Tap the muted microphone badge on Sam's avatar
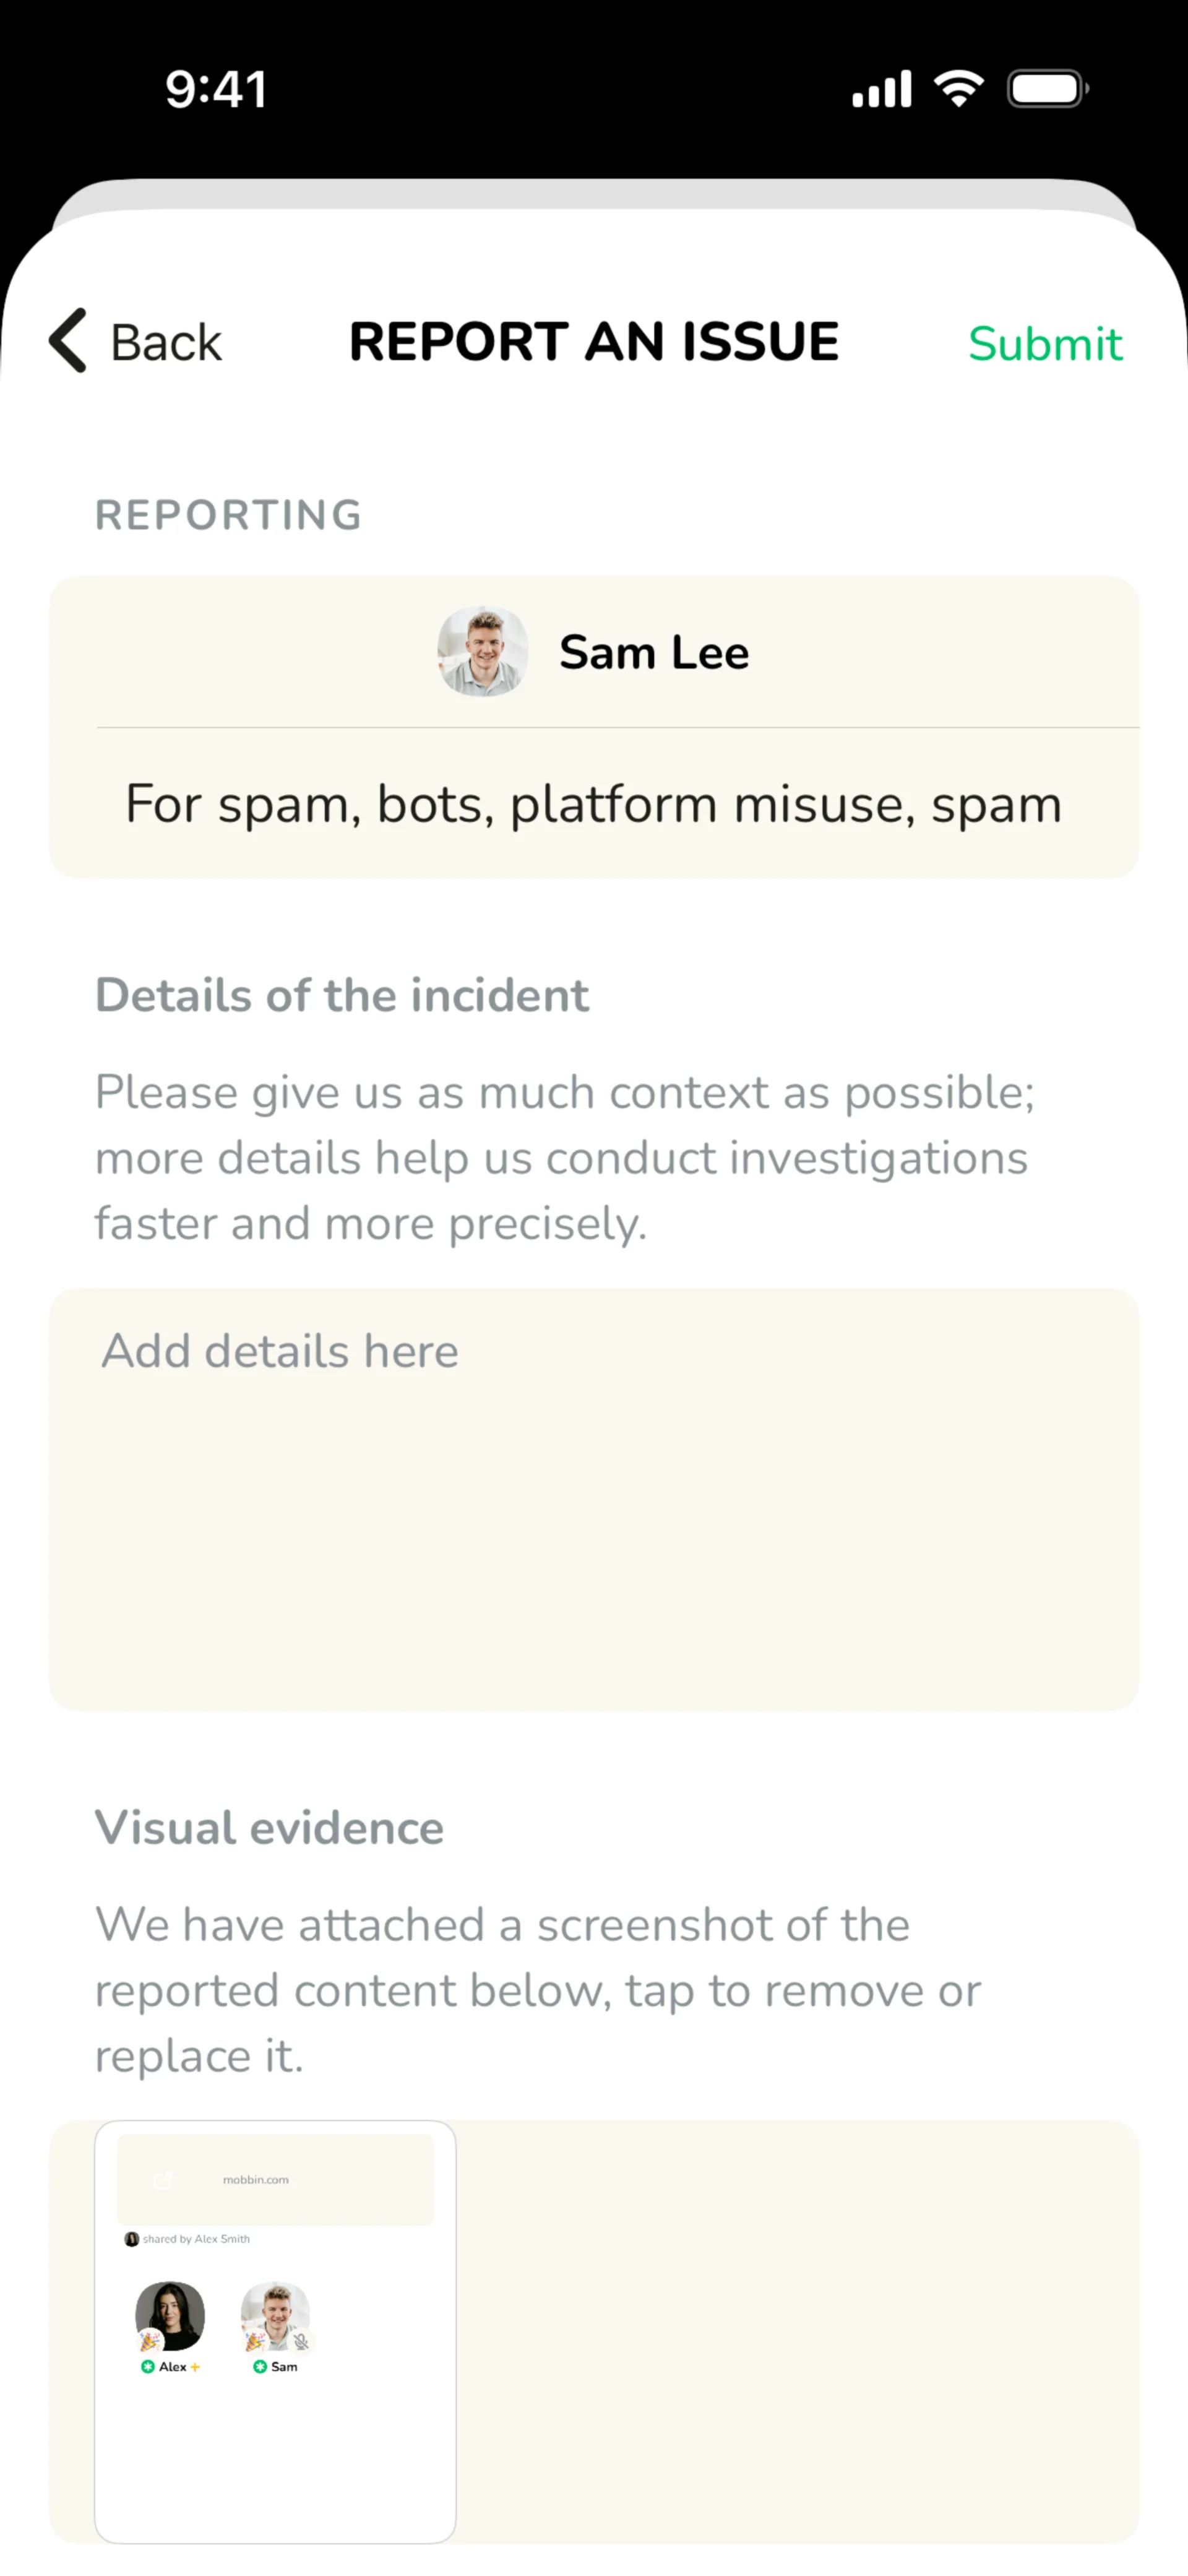Screen dimensions: 1188x2576 [301, 2341]
